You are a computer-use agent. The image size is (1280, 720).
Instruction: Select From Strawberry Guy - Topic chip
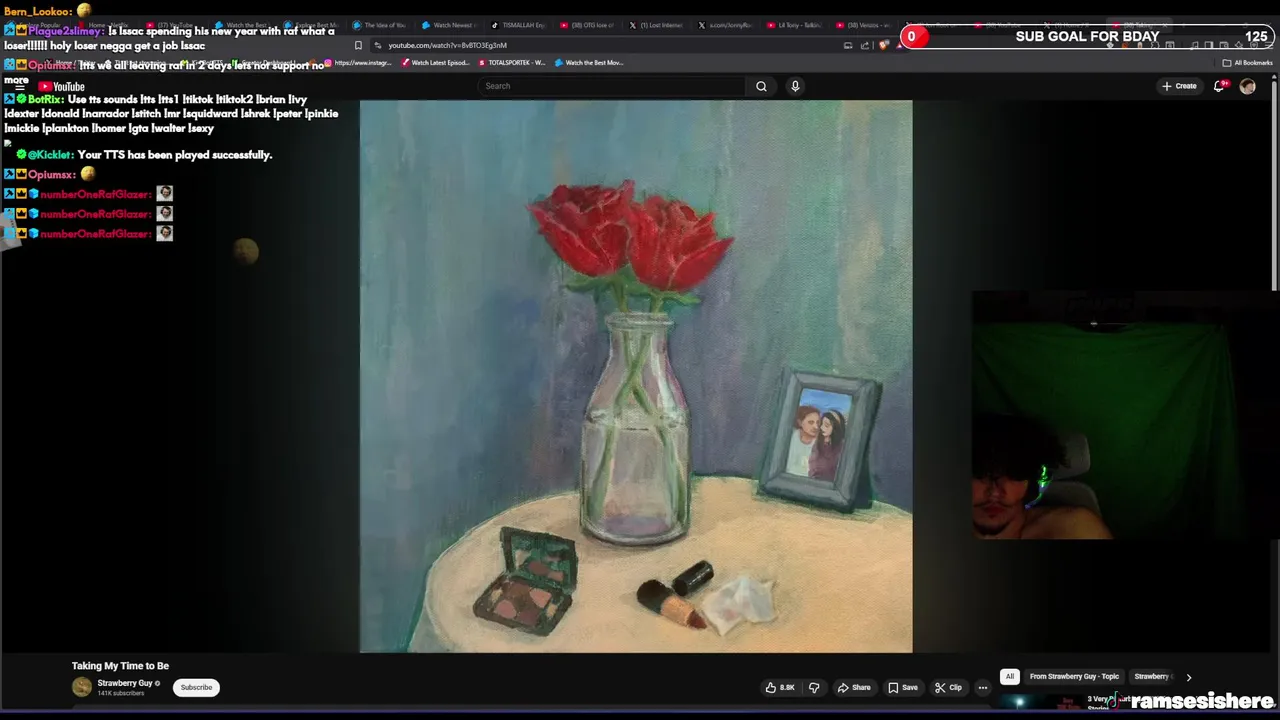click(1074, 676)
